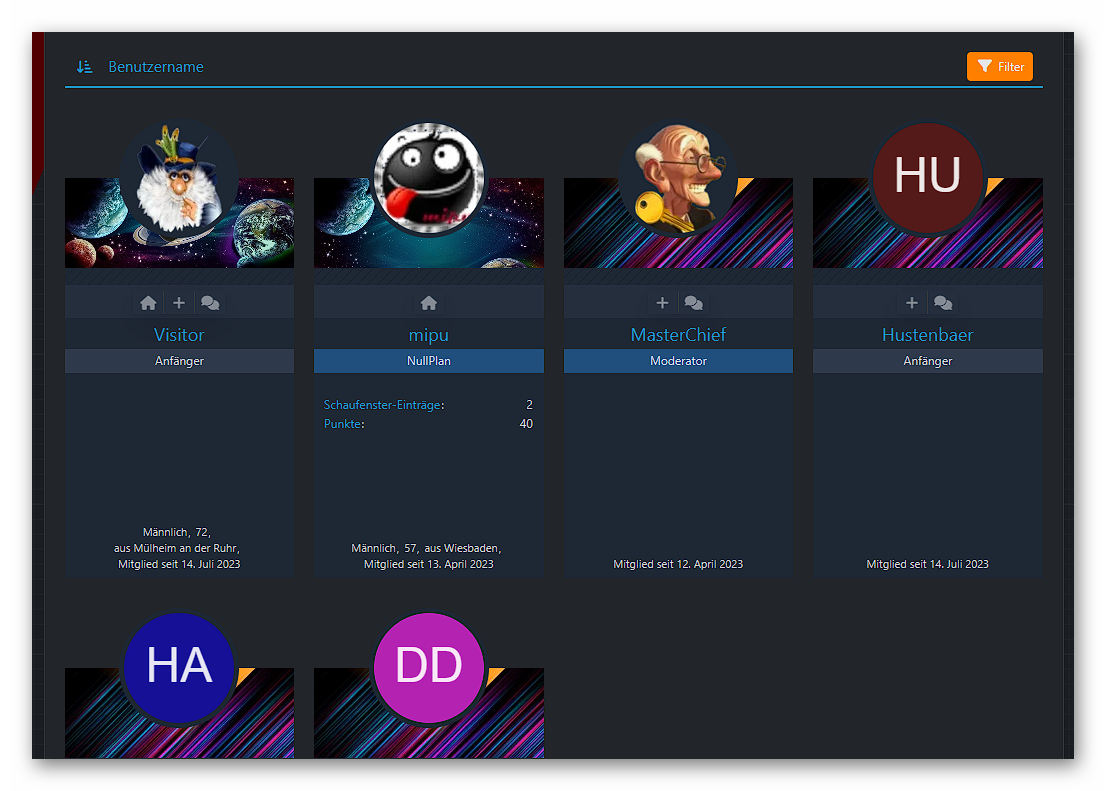The width and height of the screenshot is (1106, 791).
Task: Follow MasterChief using the plus icon
Action: [x=662, y=303]
